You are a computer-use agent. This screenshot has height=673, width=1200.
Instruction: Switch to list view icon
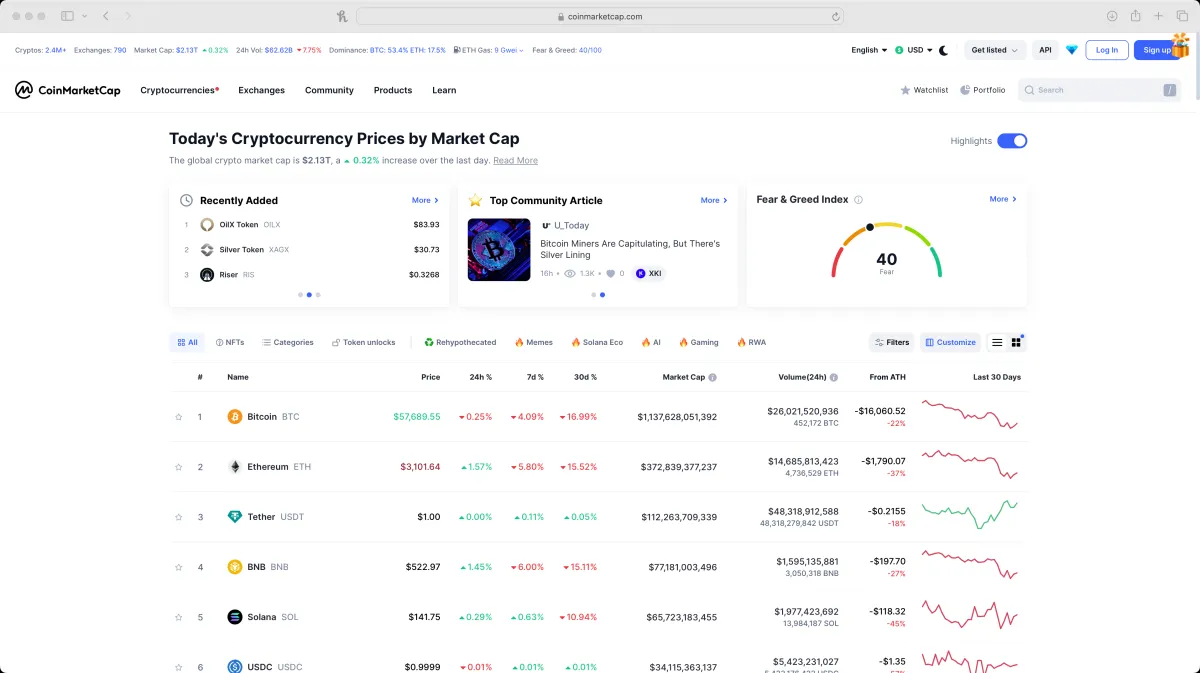pos(997,342)
